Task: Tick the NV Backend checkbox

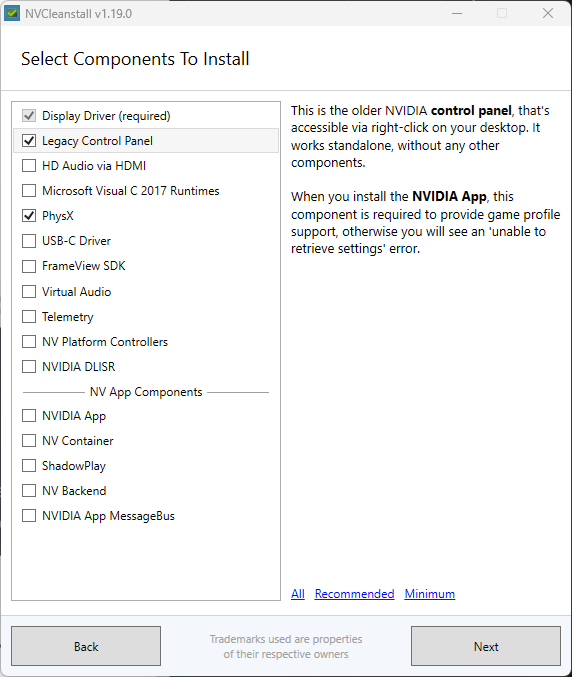Action: coord(29,491)
